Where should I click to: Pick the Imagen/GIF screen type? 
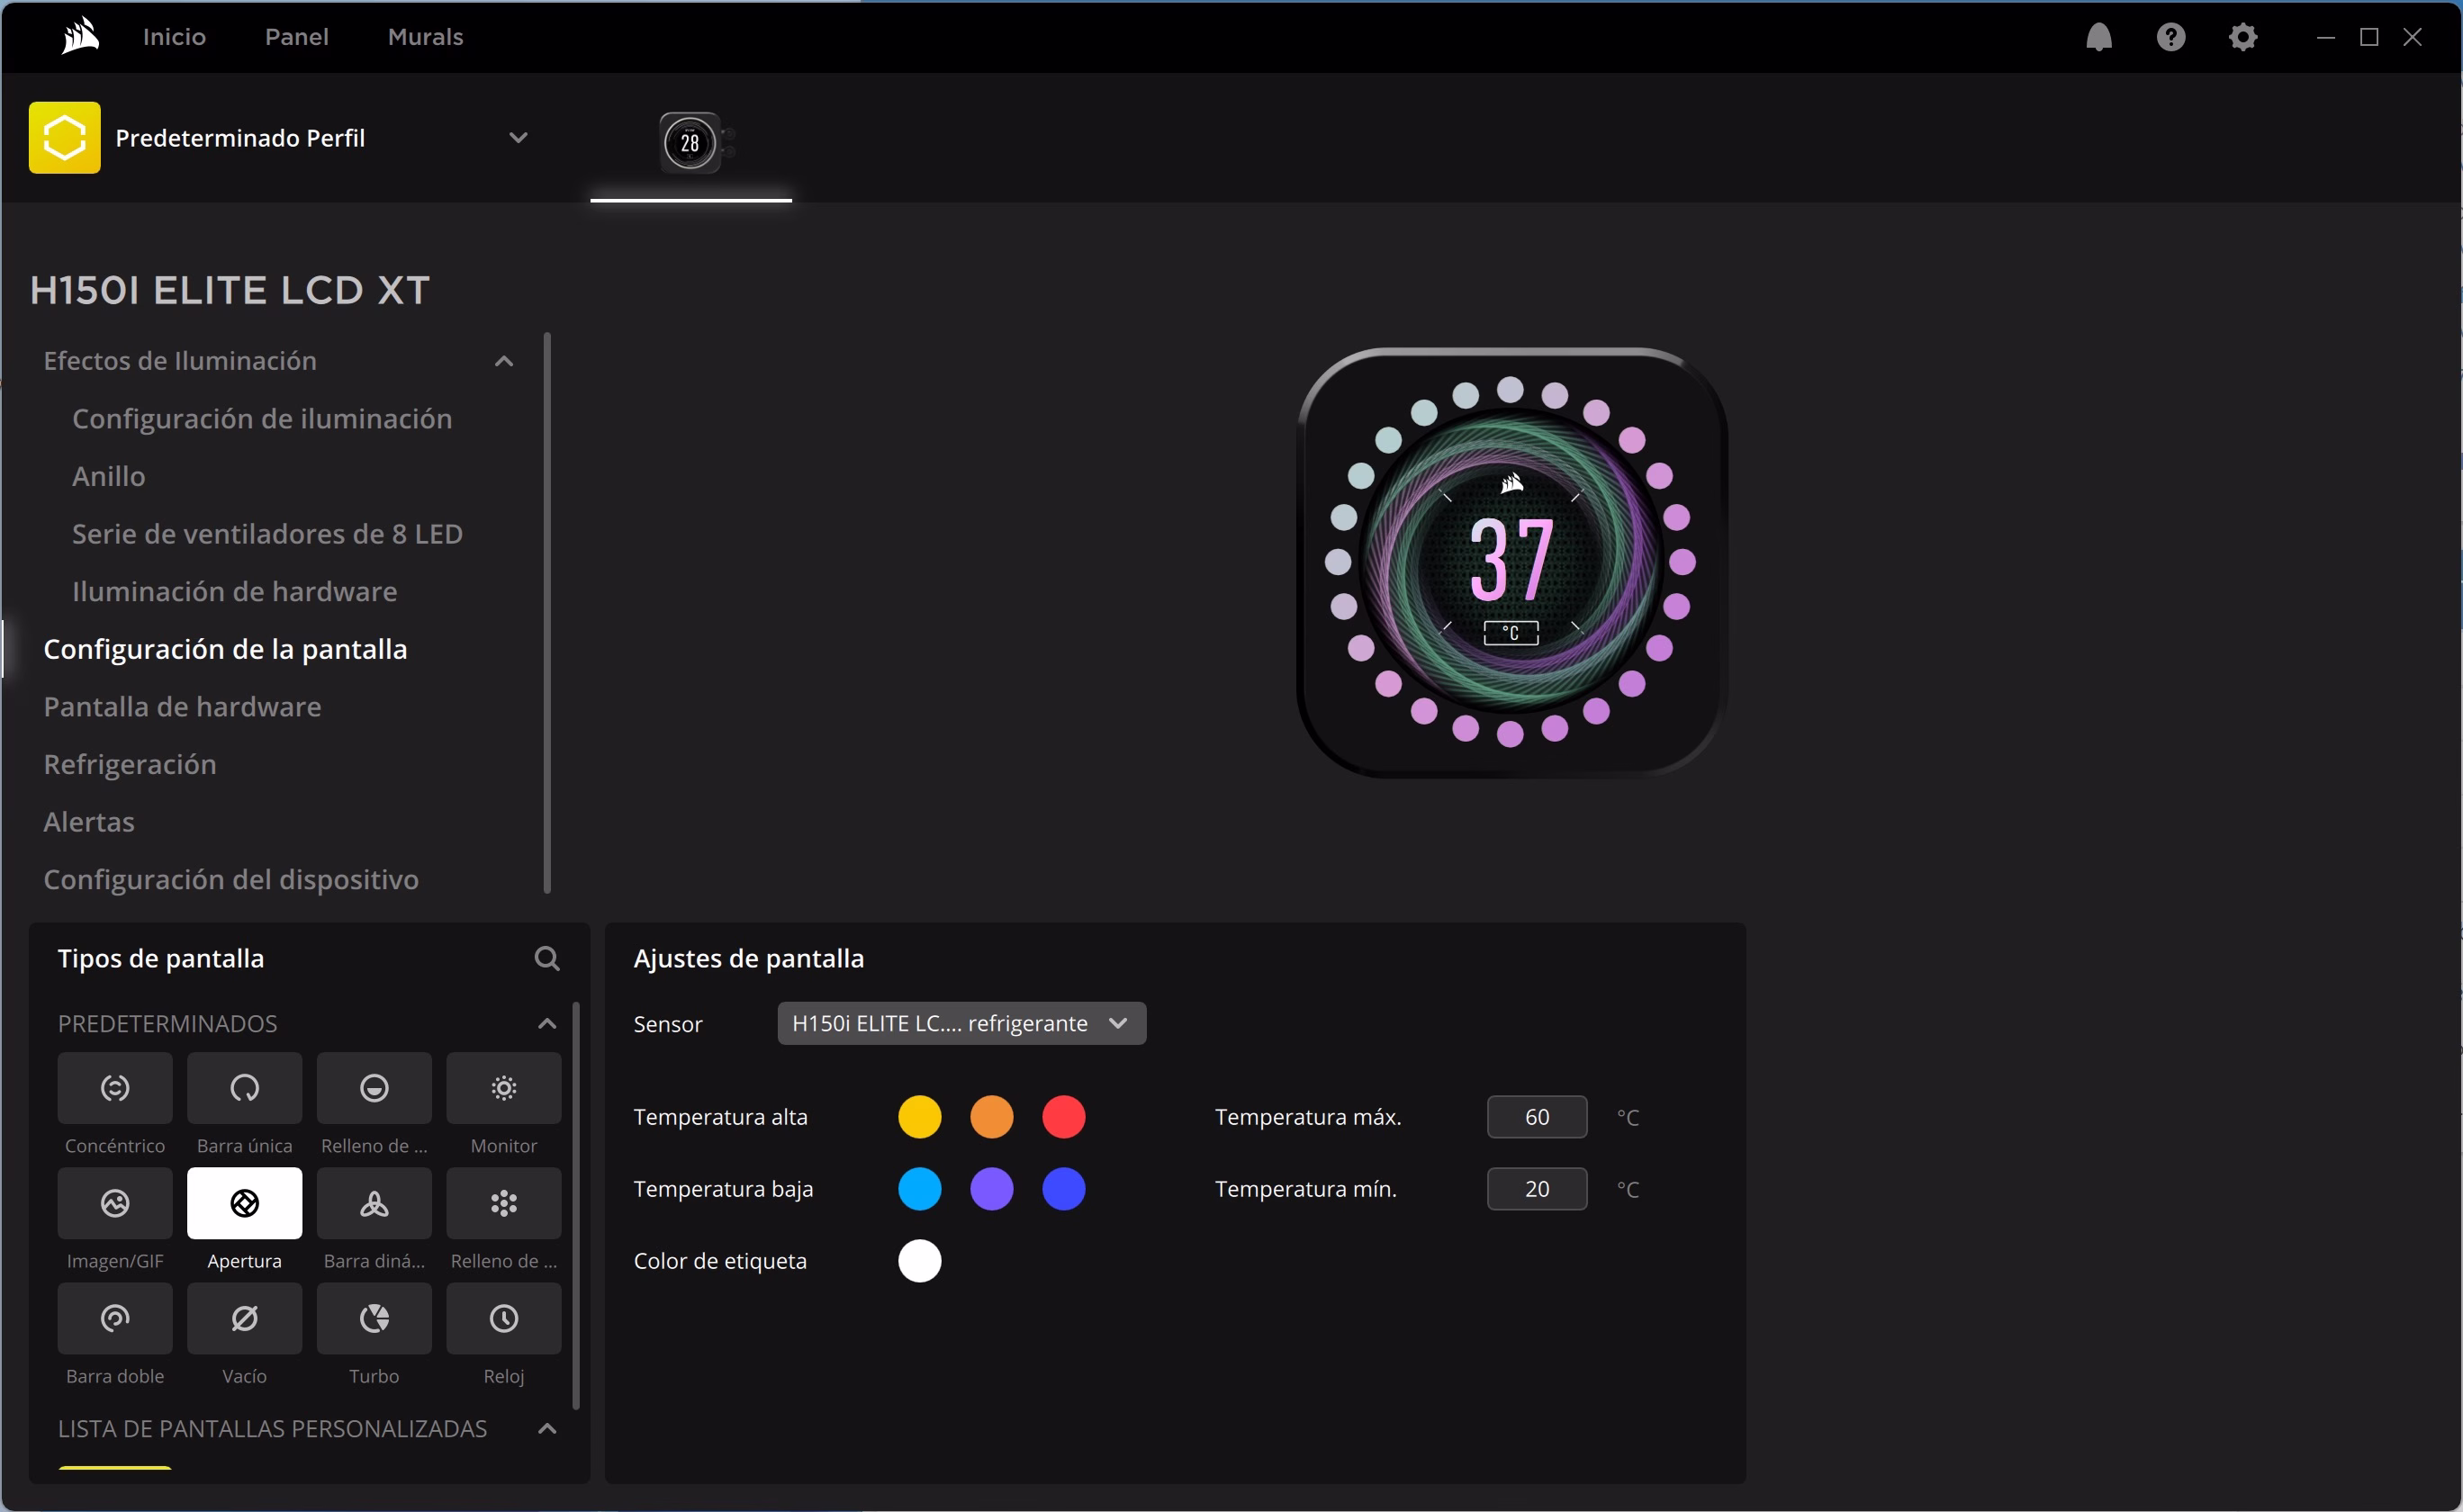click(115, 1203)
